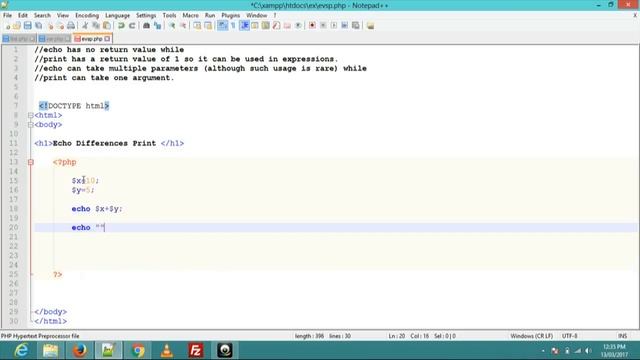Click the last plugin icon on the toolbar
The image size is (640, 360).
coord(370,26)
